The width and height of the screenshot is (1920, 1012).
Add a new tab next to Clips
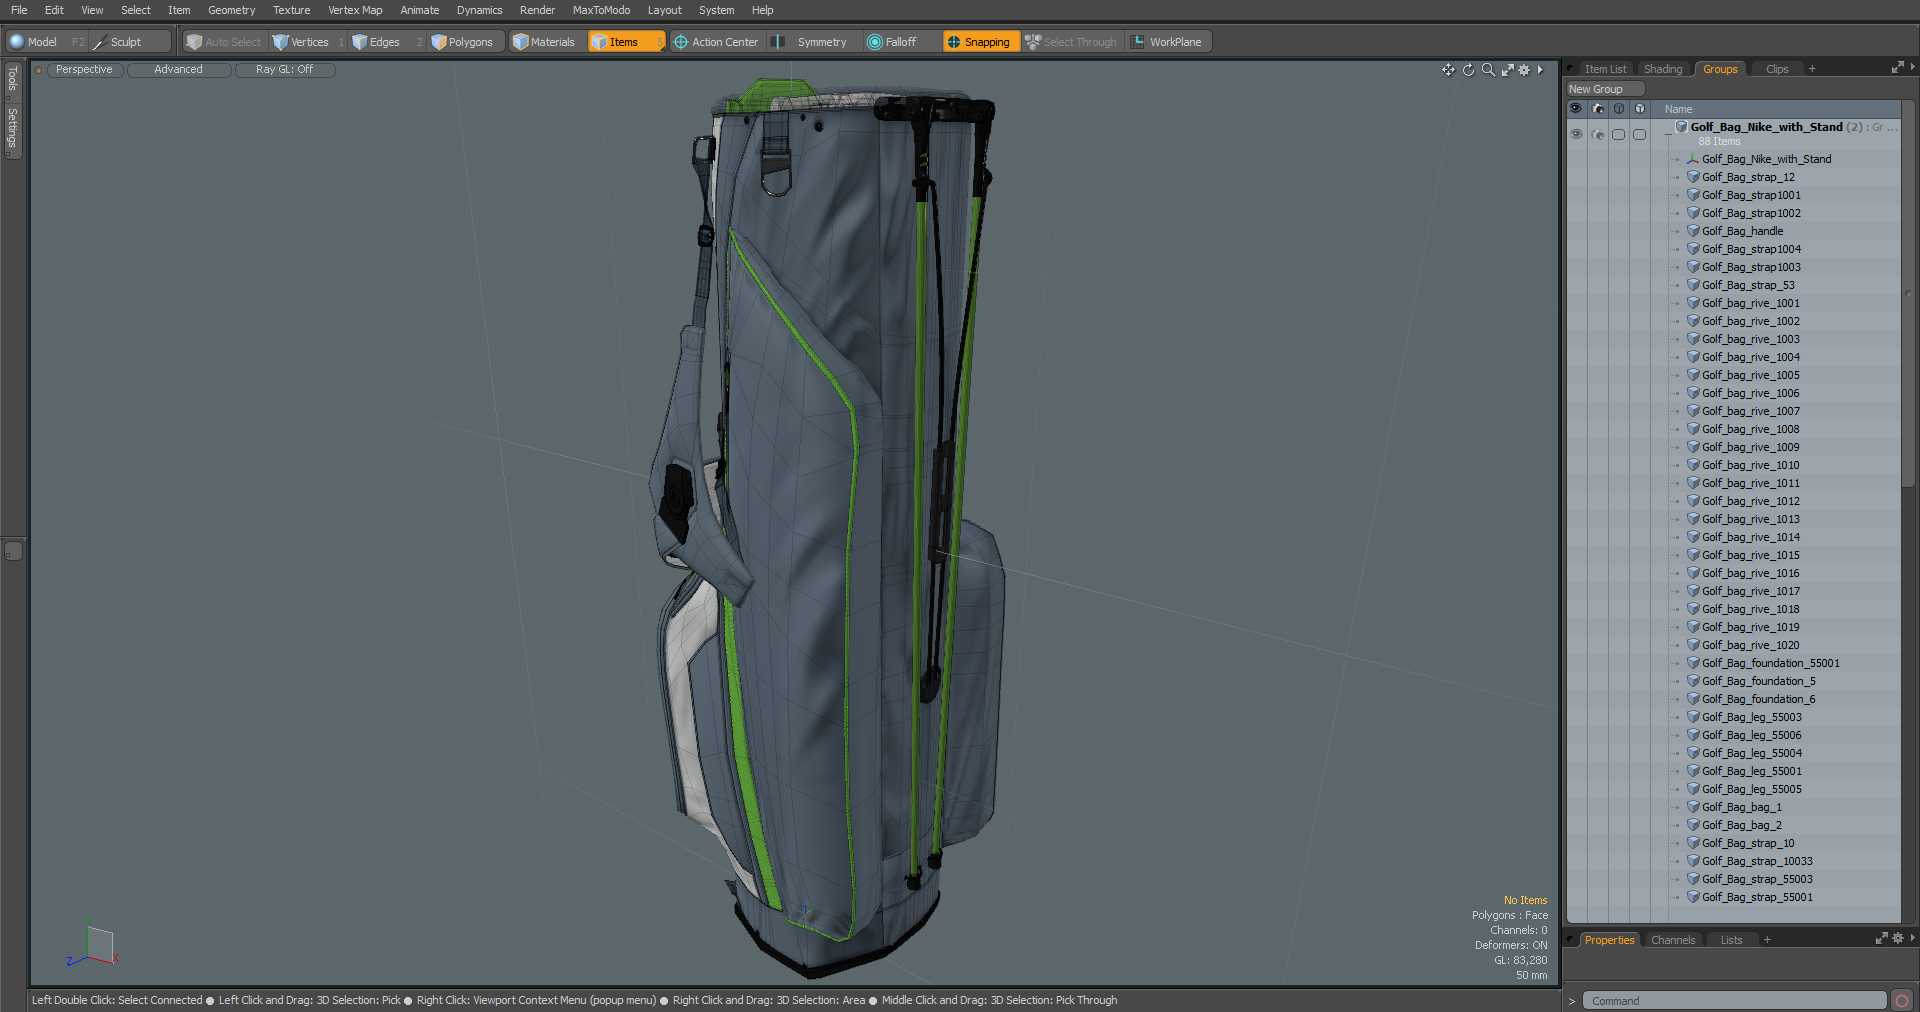(1812, 69)
